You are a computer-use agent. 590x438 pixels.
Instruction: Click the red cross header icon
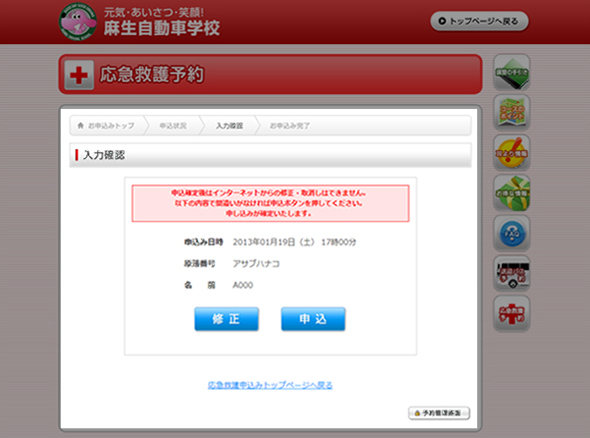point(79,75)
